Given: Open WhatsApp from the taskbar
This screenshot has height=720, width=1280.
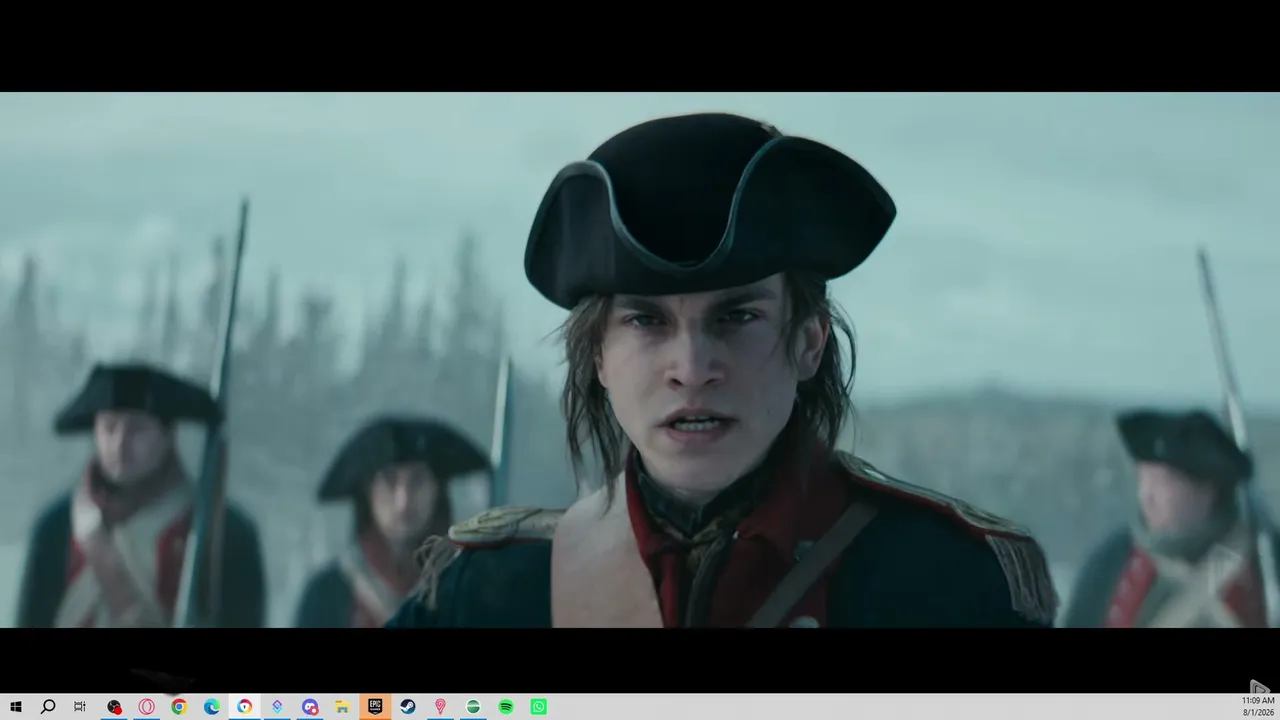Looking at the screenshot, I should tap(539, 707).
